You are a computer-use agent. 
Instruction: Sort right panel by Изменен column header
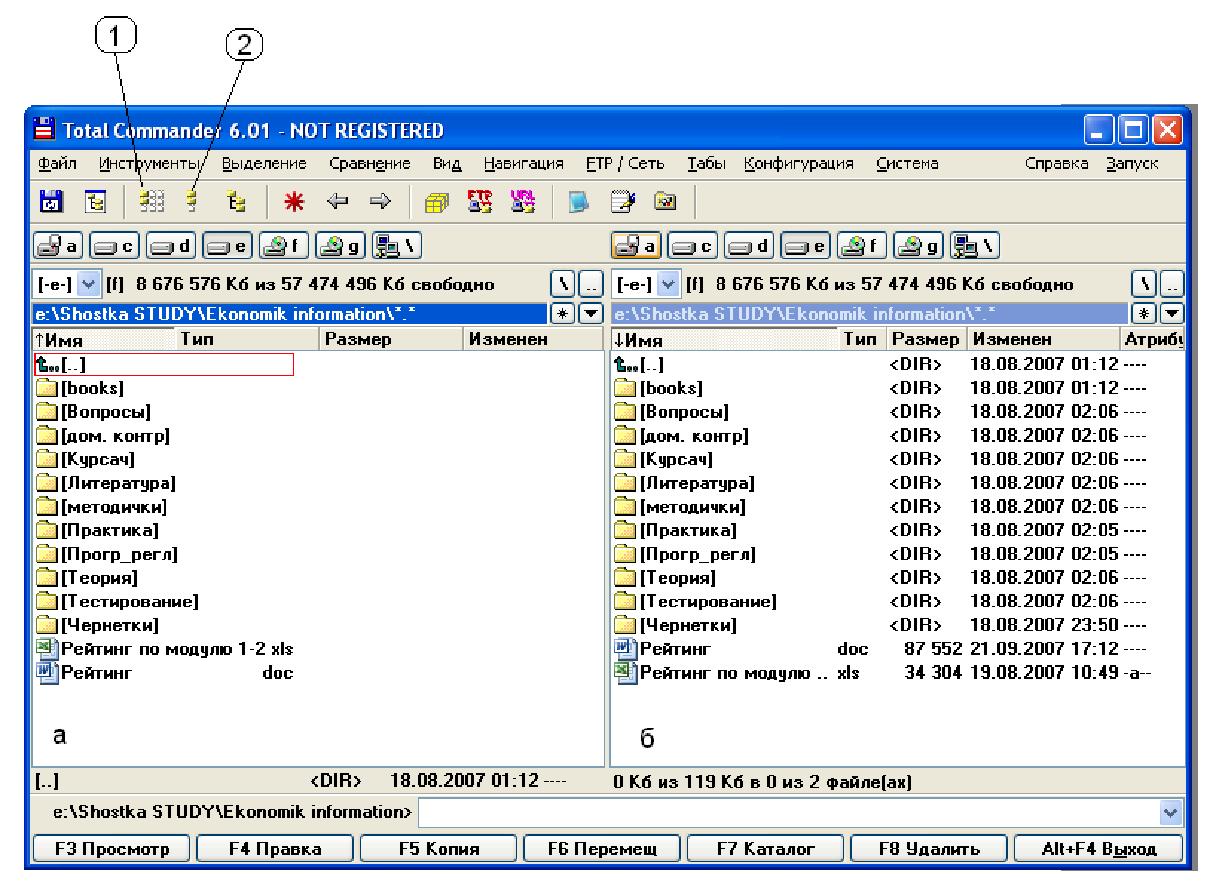tap(1045, 340)
